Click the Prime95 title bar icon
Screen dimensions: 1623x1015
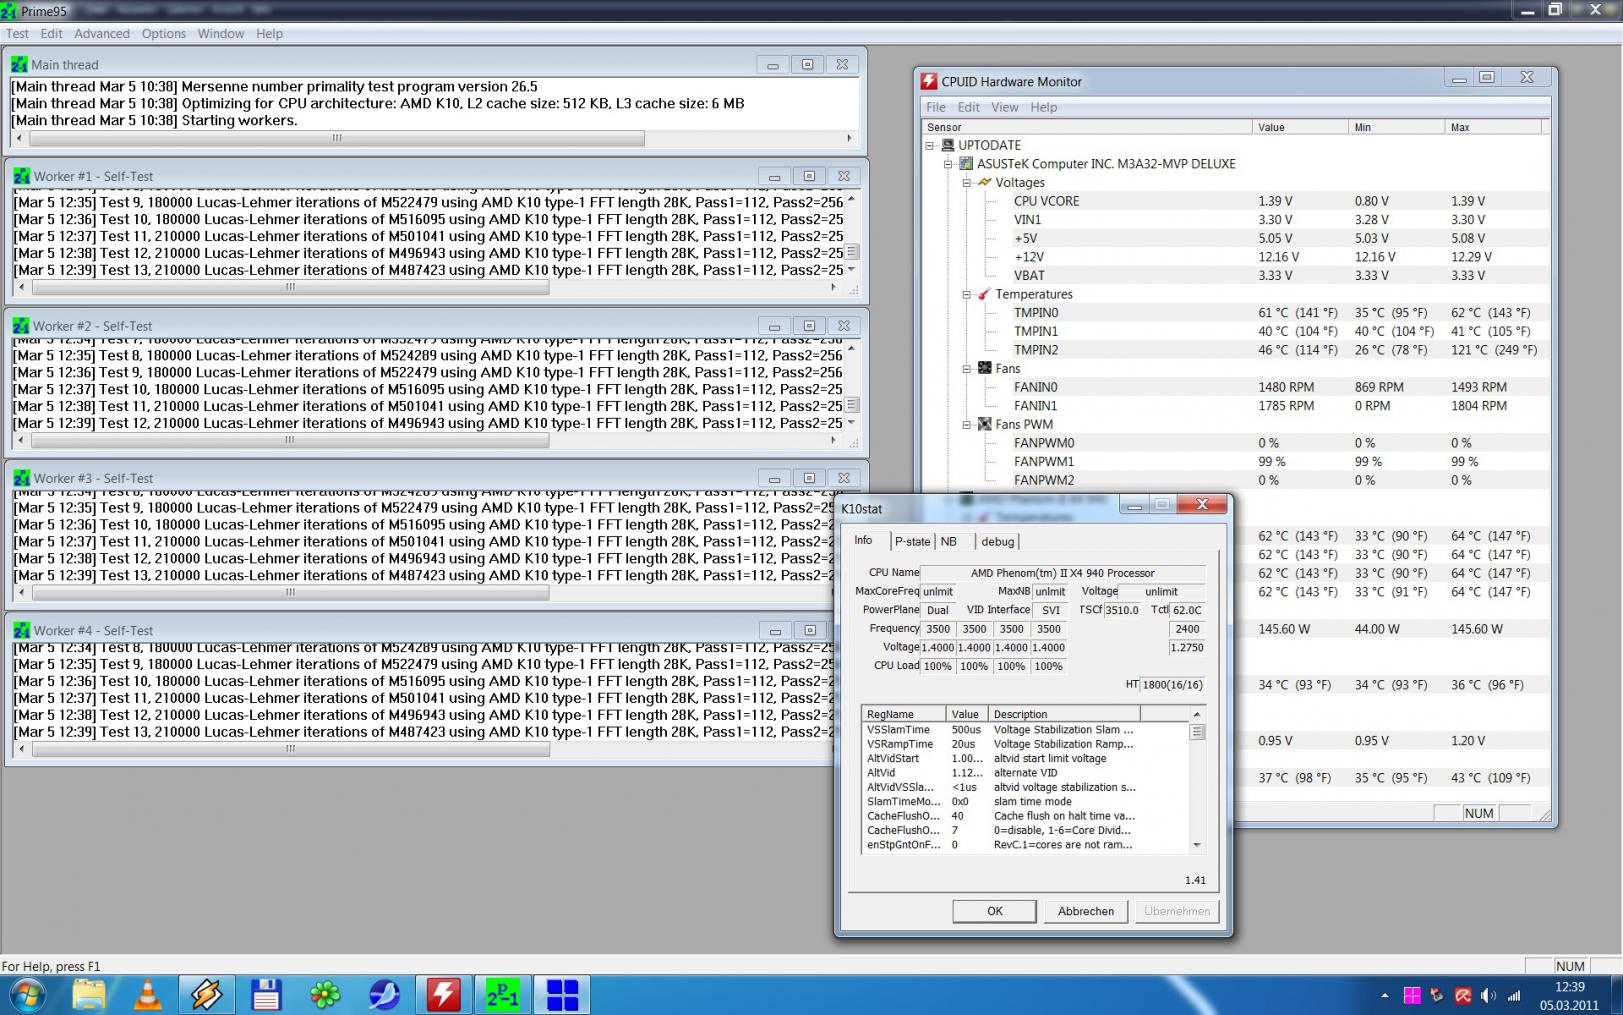[x=9, y=11]
